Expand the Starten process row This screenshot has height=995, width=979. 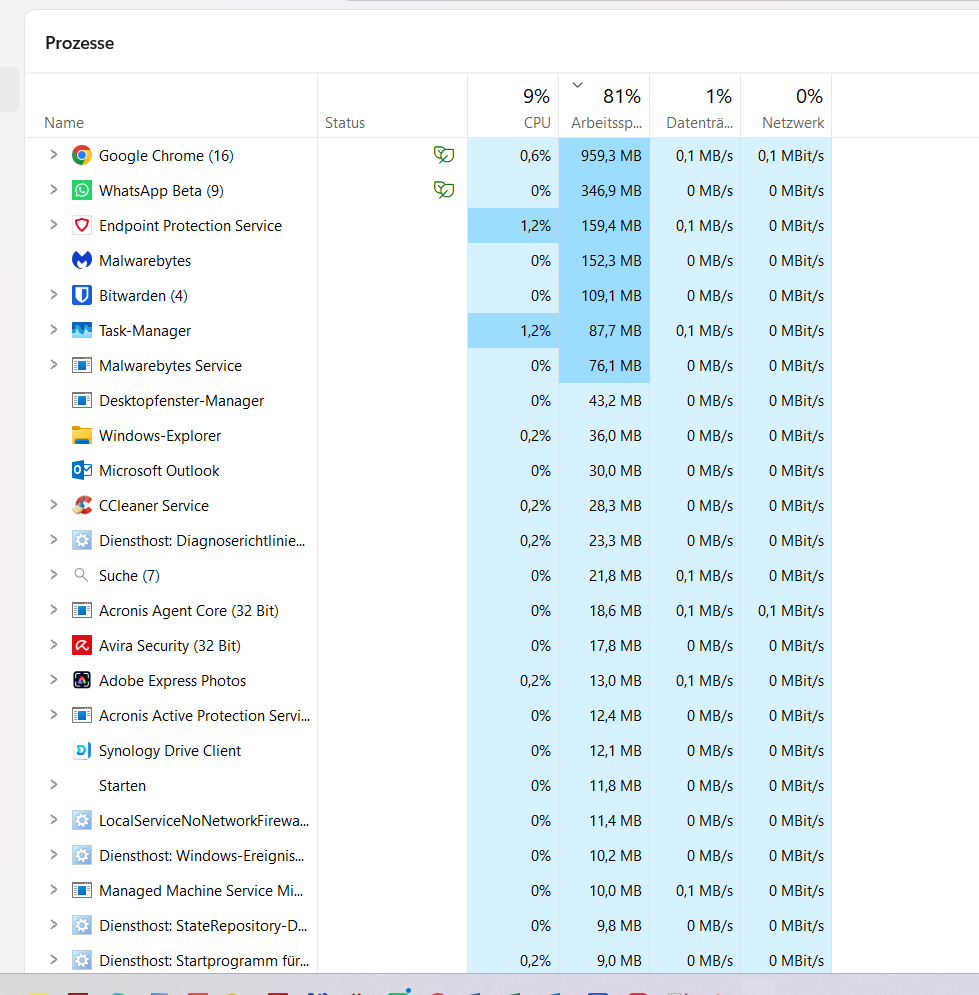[54, 784]
